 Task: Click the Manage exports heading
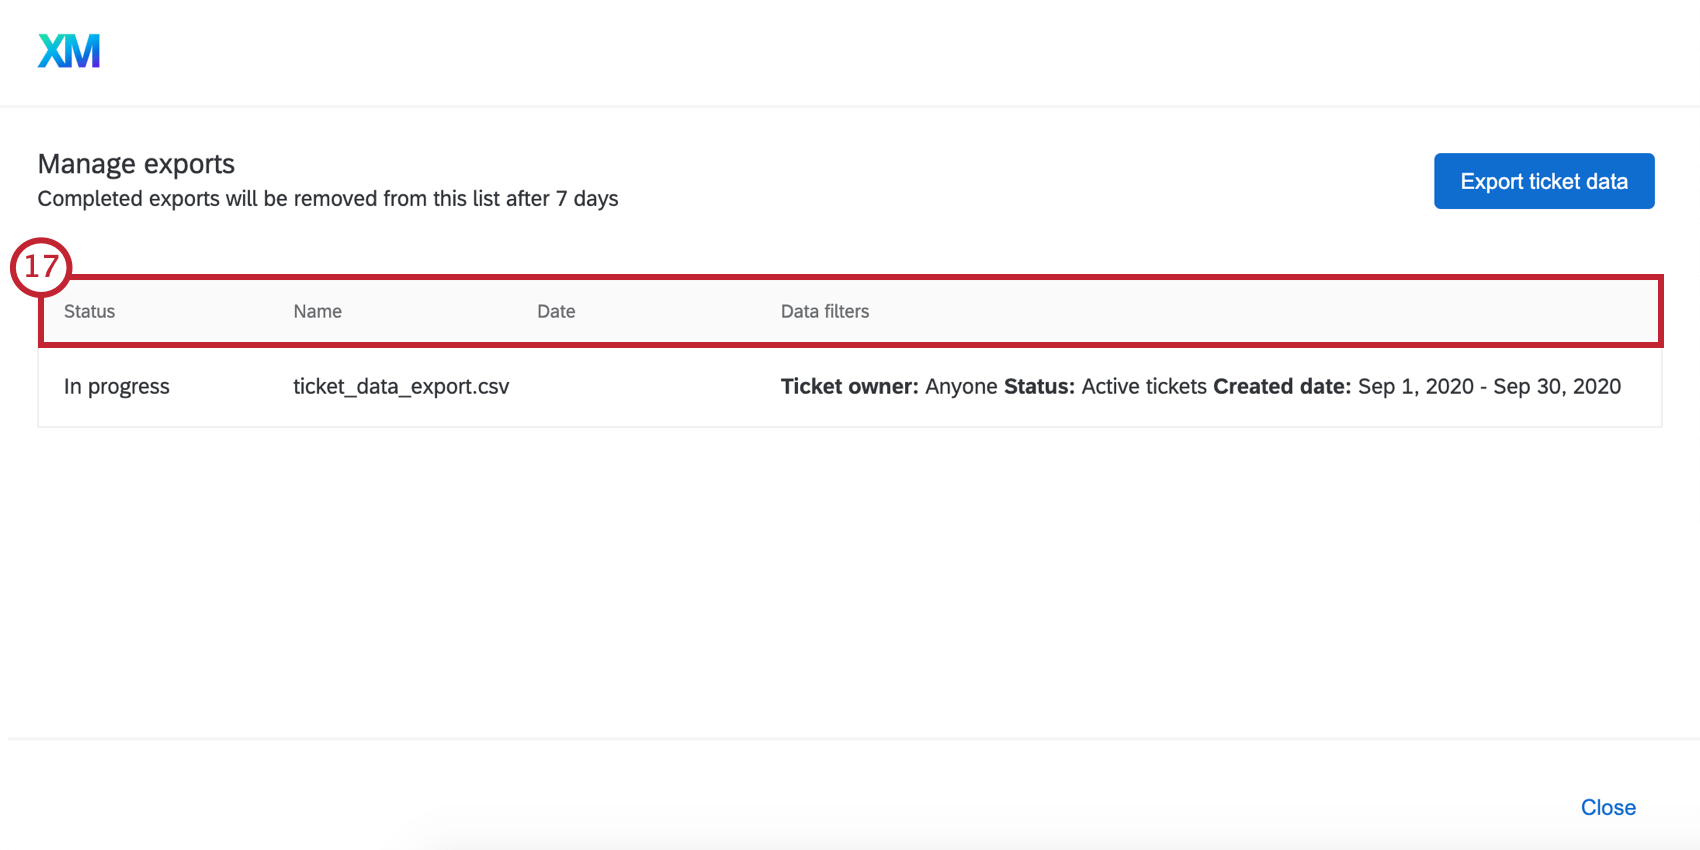[x=136, y=164]
